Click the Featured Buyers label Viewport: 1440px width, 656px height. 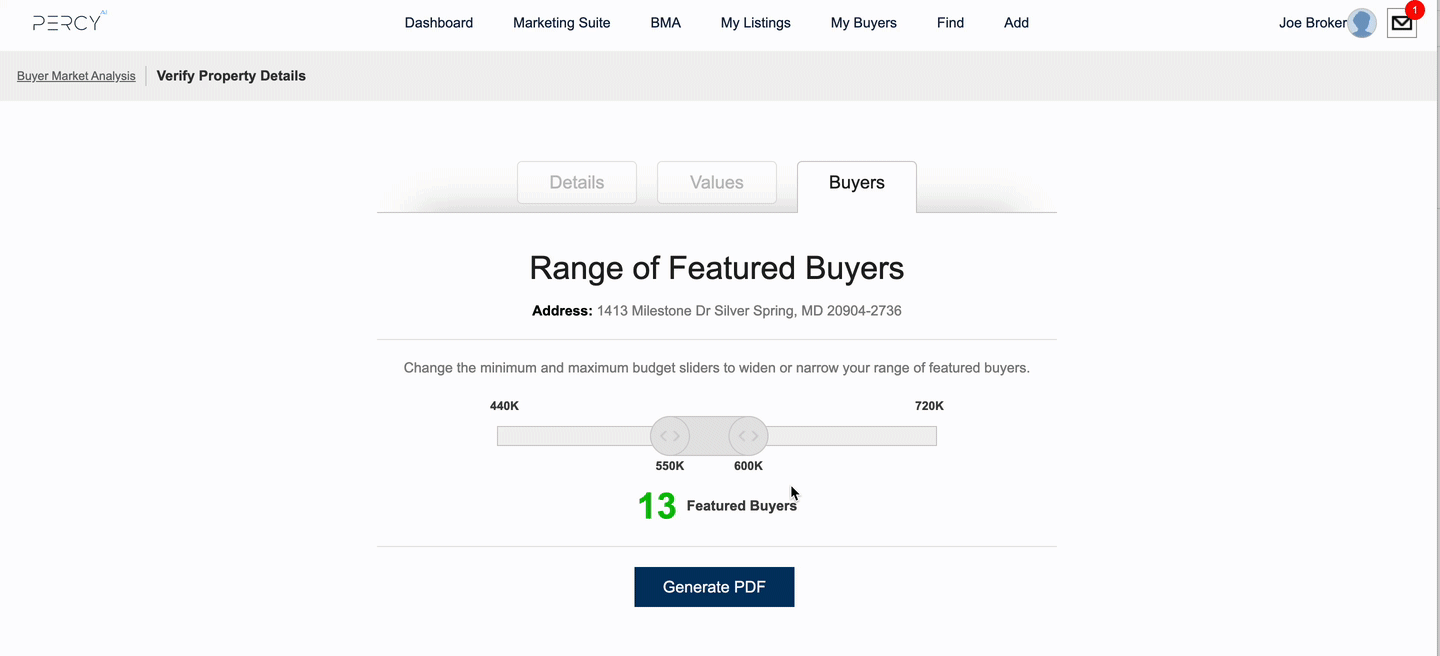pyautogui.click(x=742, y=506)
